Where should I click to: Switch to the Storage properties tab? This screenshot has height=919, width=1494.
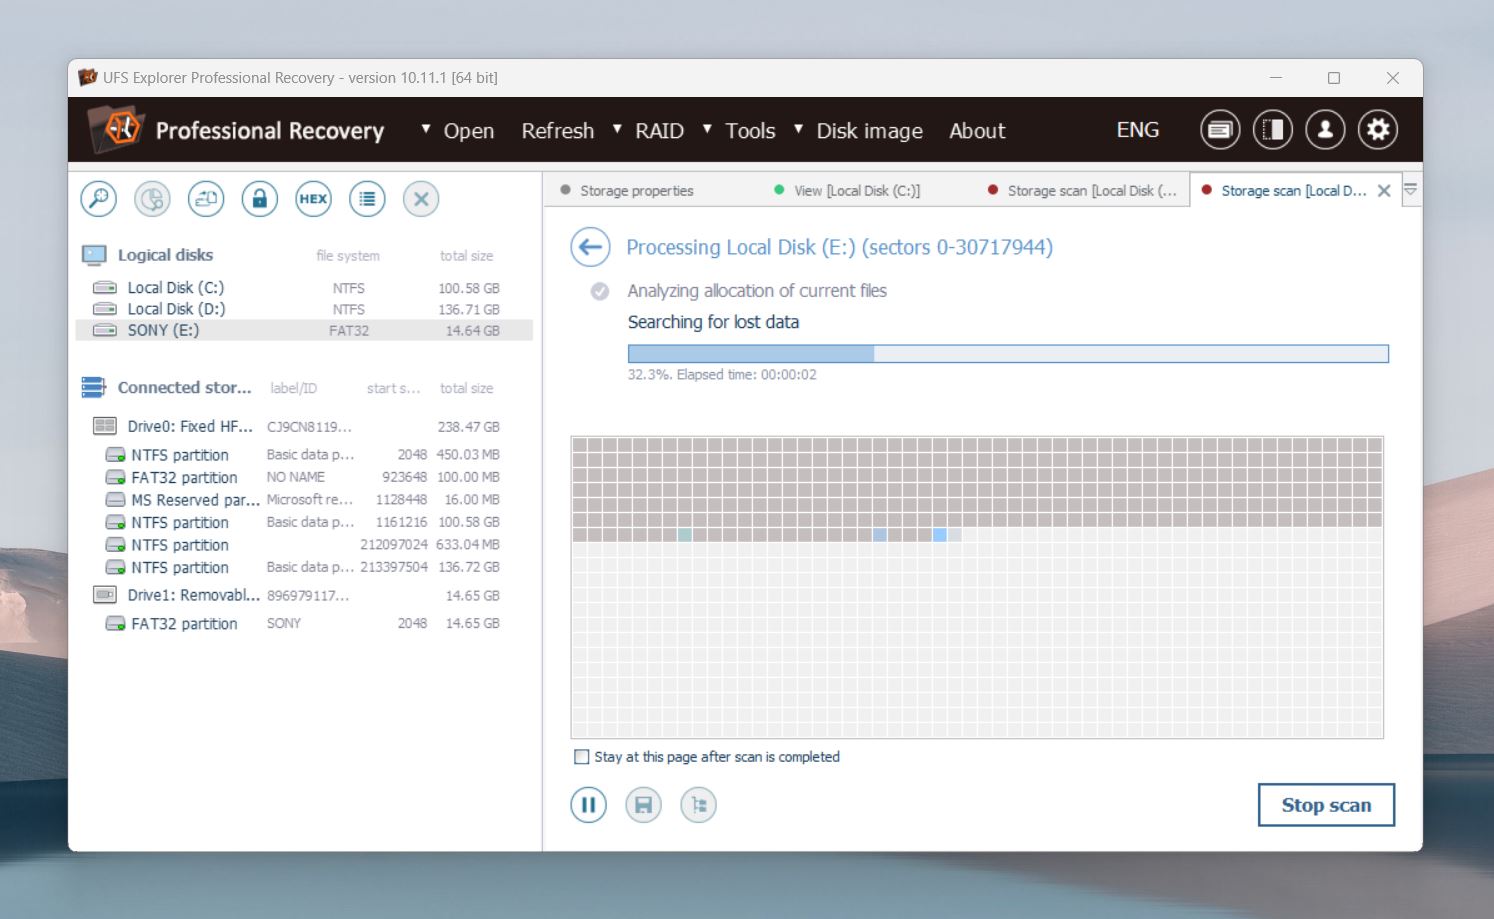pyautogui.click(x=636, y=191)
